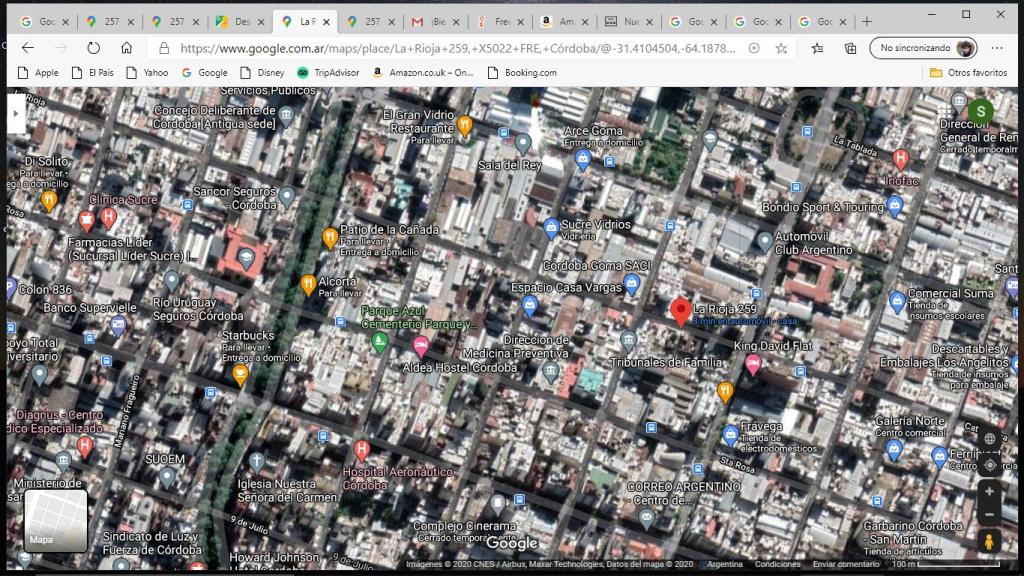Viewport: 1024px width, 576px height.
Task: Toggle the favorites star for this page
Action: coord(781,48)
